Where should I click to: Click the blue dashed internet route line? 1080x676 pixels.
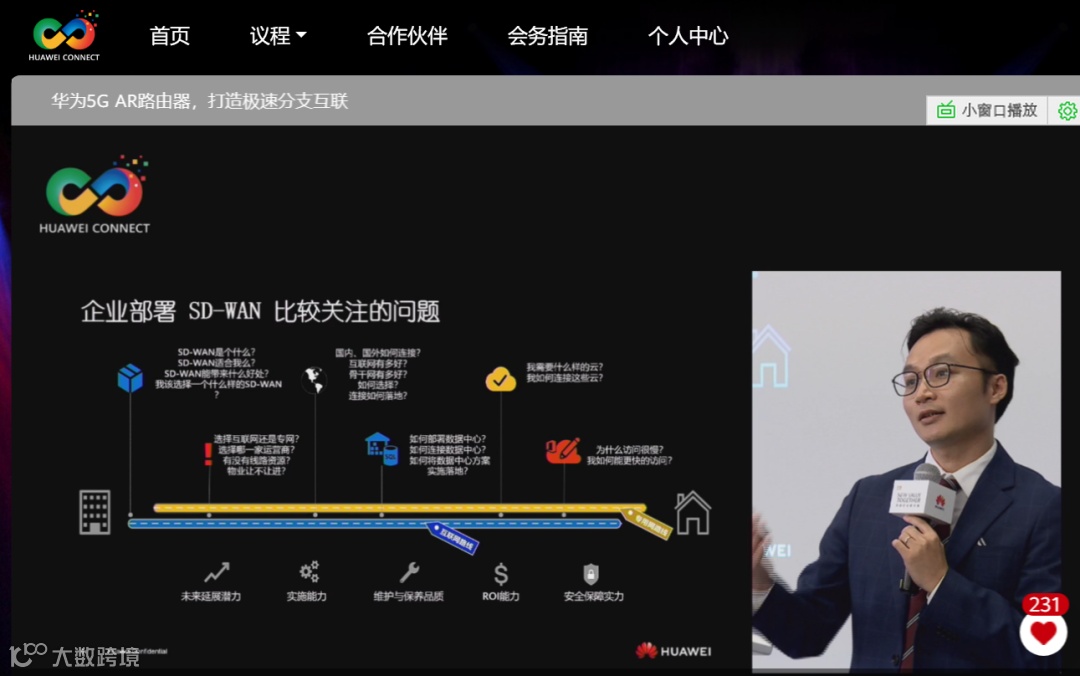click(x=375, y=524)
